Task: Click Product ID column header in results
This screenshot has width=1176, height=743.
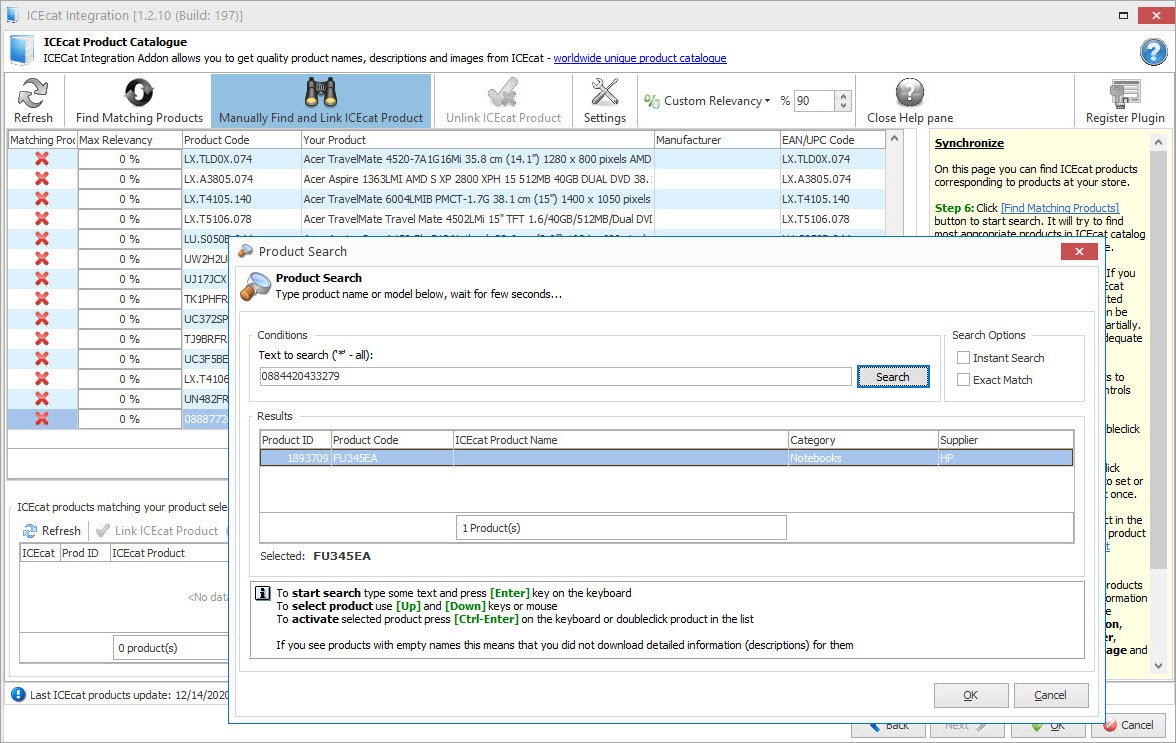Action: (x=296, y=440)
